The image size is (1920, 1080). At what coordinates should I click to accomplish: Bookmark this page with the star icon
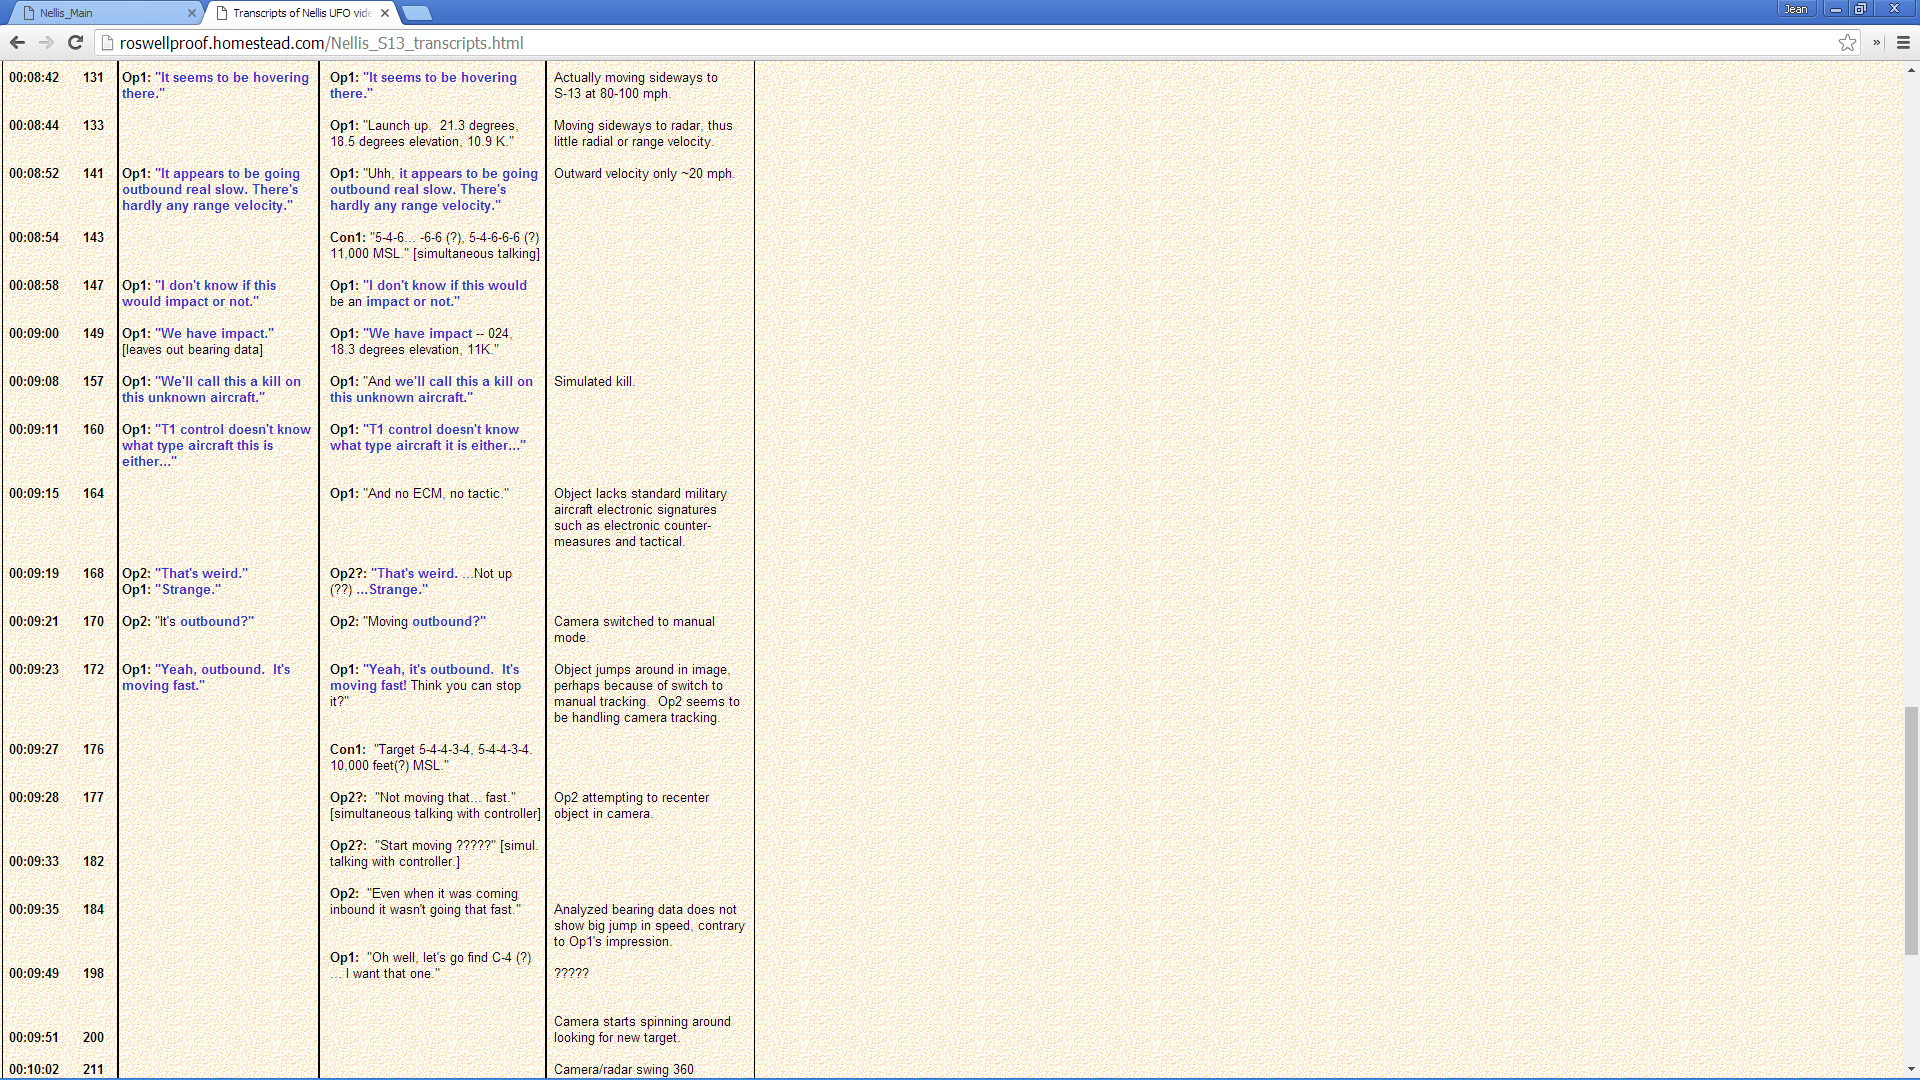(x=1847, y=42)
